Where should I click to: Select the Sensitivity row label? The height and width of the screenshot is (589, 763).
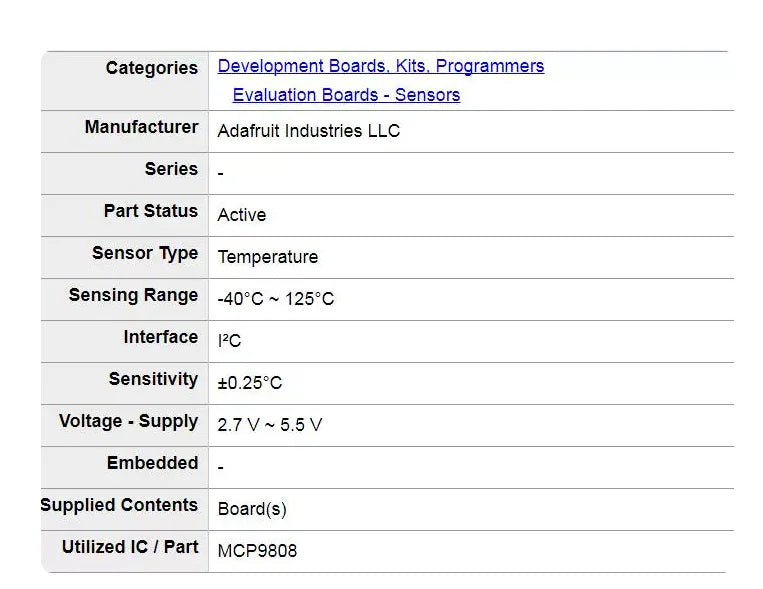pyautogui.click(x=153, y=379)
